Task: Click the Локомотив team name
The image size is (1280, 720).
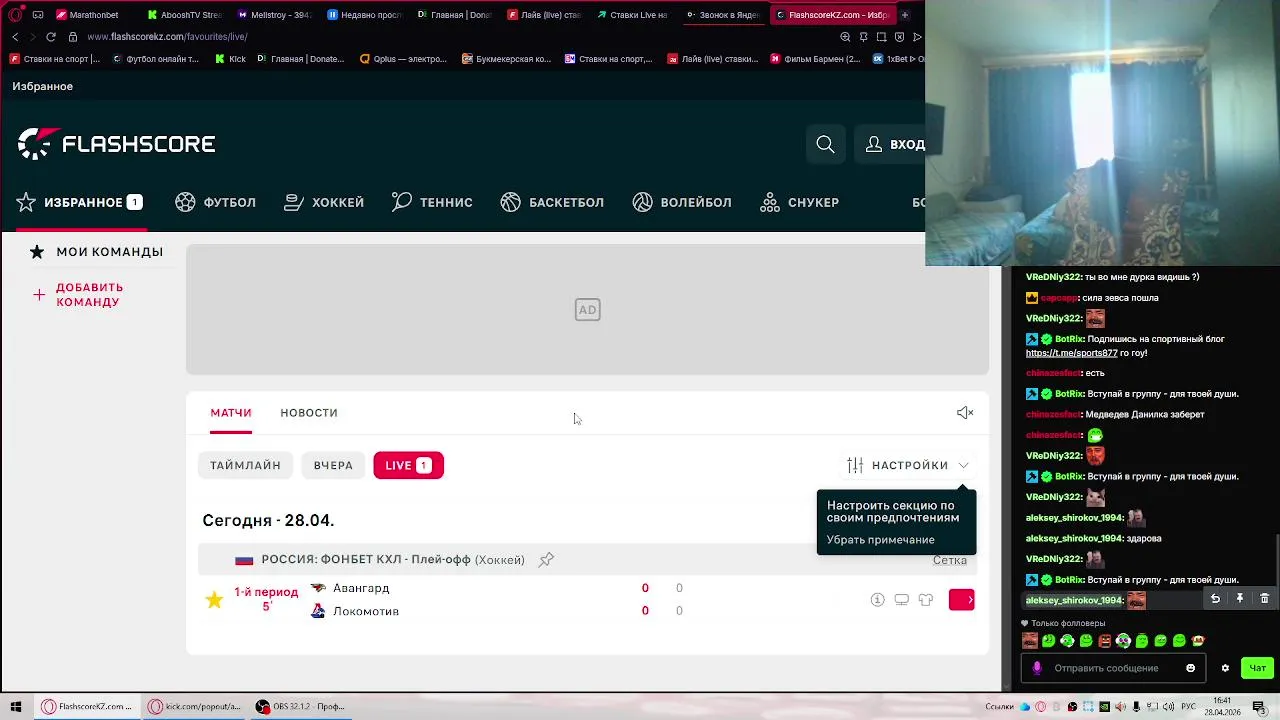Action: pyautogui.click(x=366, y=611)
